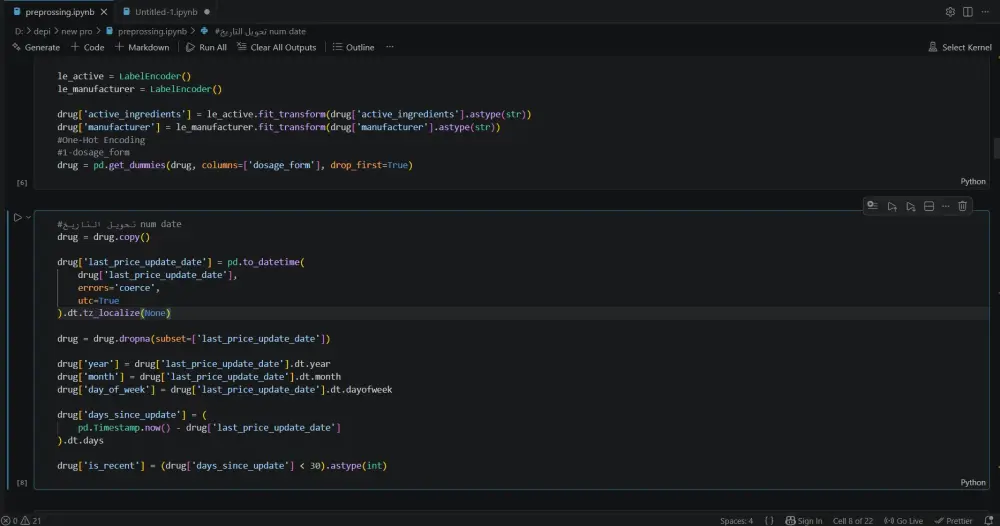Switch to the Untitled-1.ipynb tab

[x=166, y=11]
